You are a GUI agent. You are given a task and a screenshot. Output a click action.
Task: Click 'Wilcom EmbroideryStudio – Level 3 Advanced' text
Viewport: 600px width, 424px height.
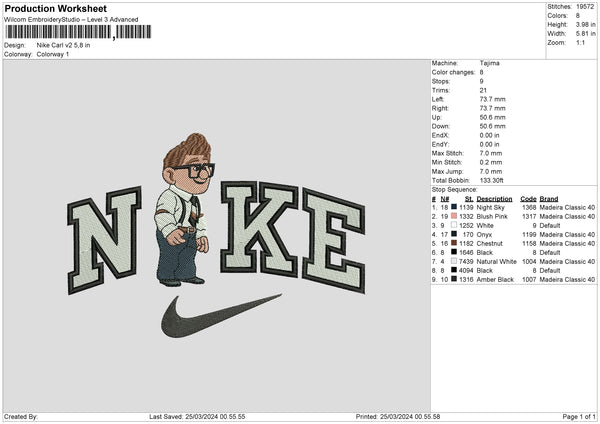71,20
